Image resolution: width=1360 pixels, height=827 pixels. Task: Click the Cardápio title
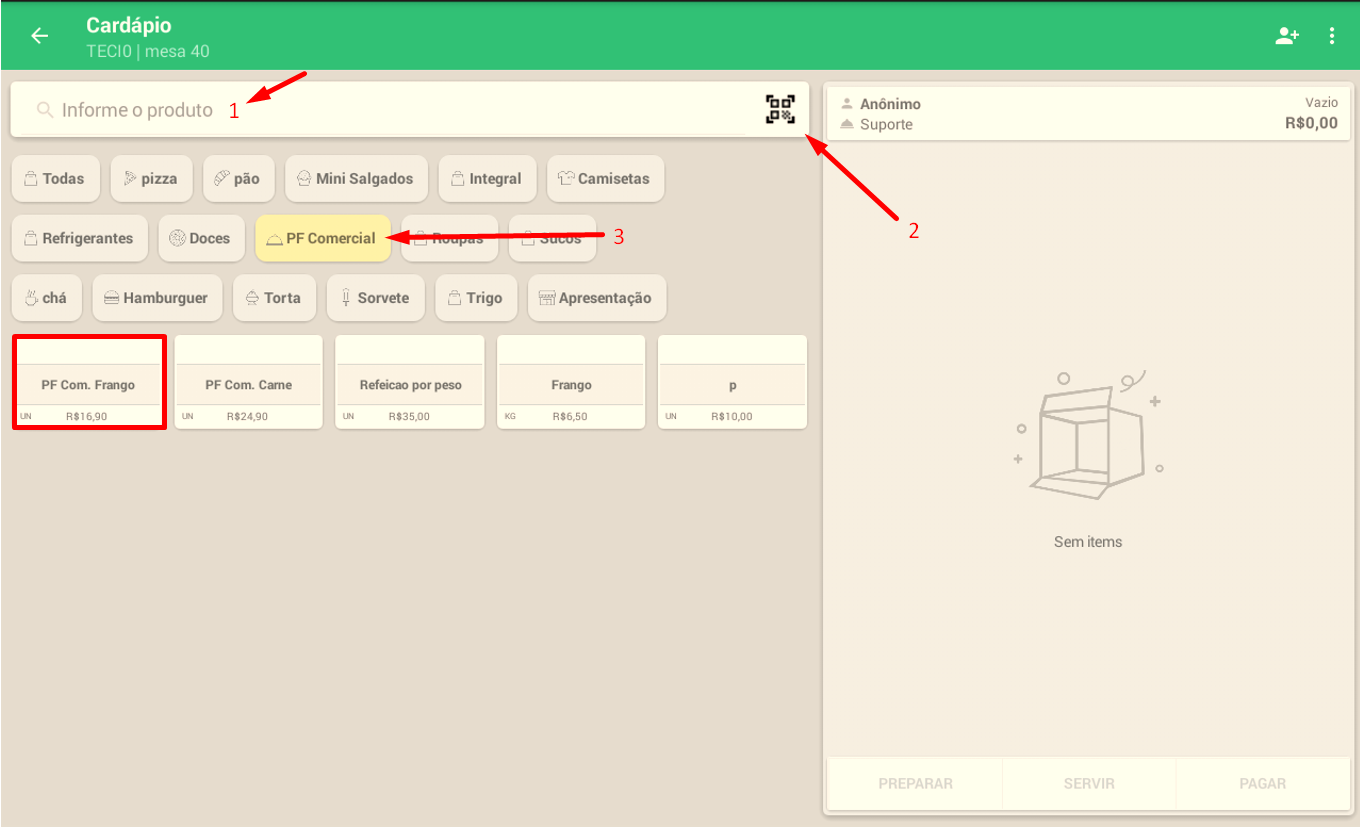coord(129,25)
